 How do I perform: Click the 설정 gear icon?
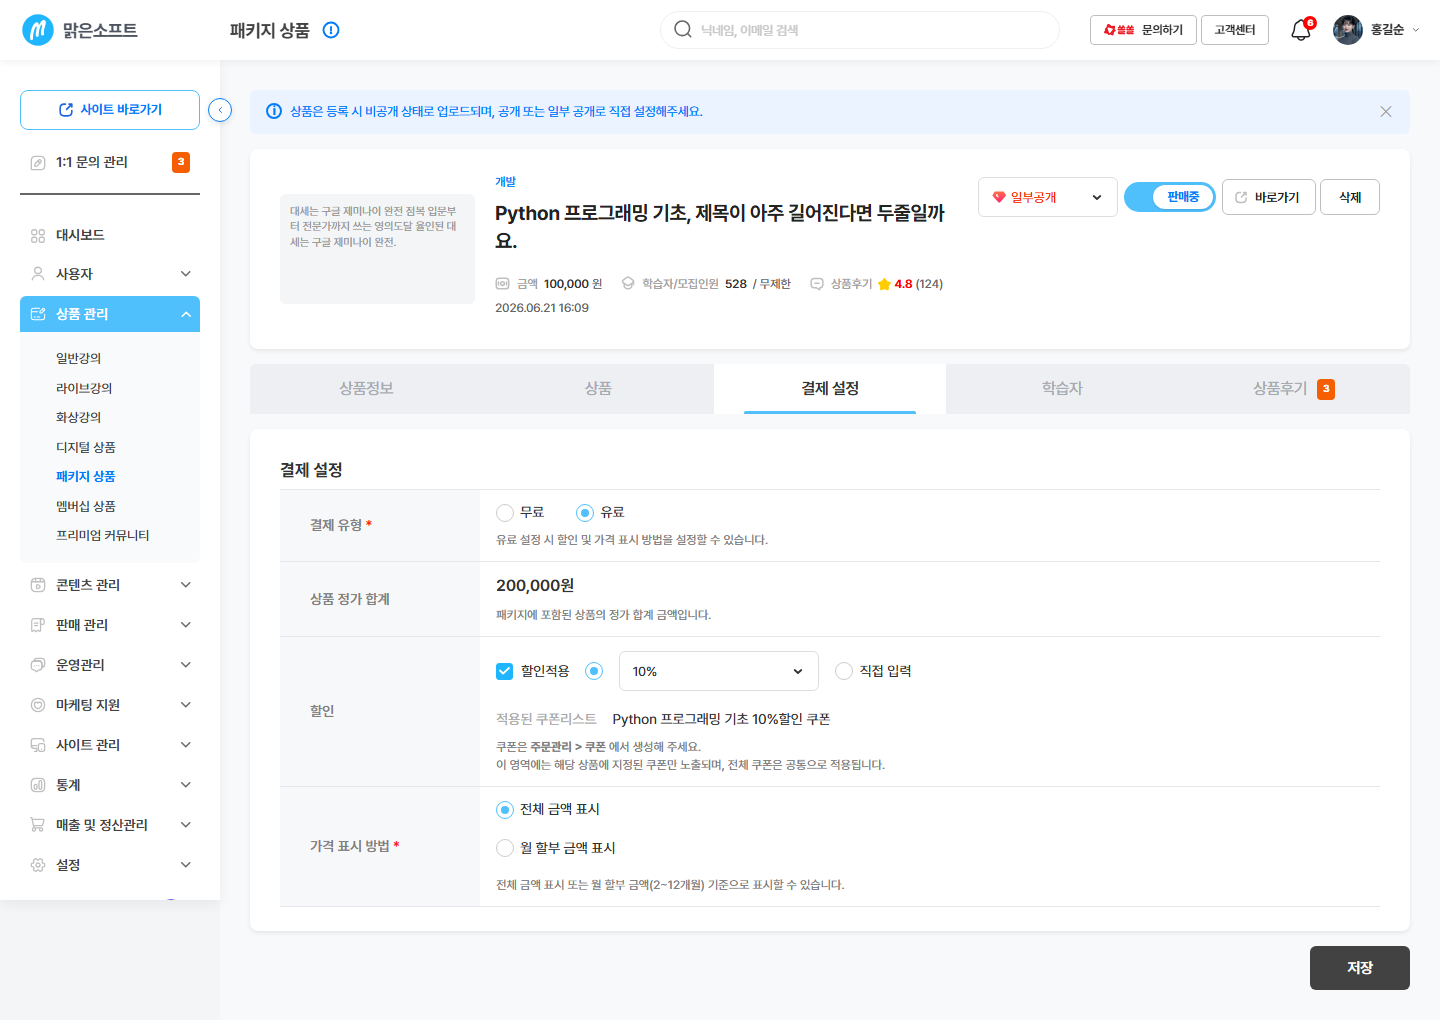tap(38, 865)
